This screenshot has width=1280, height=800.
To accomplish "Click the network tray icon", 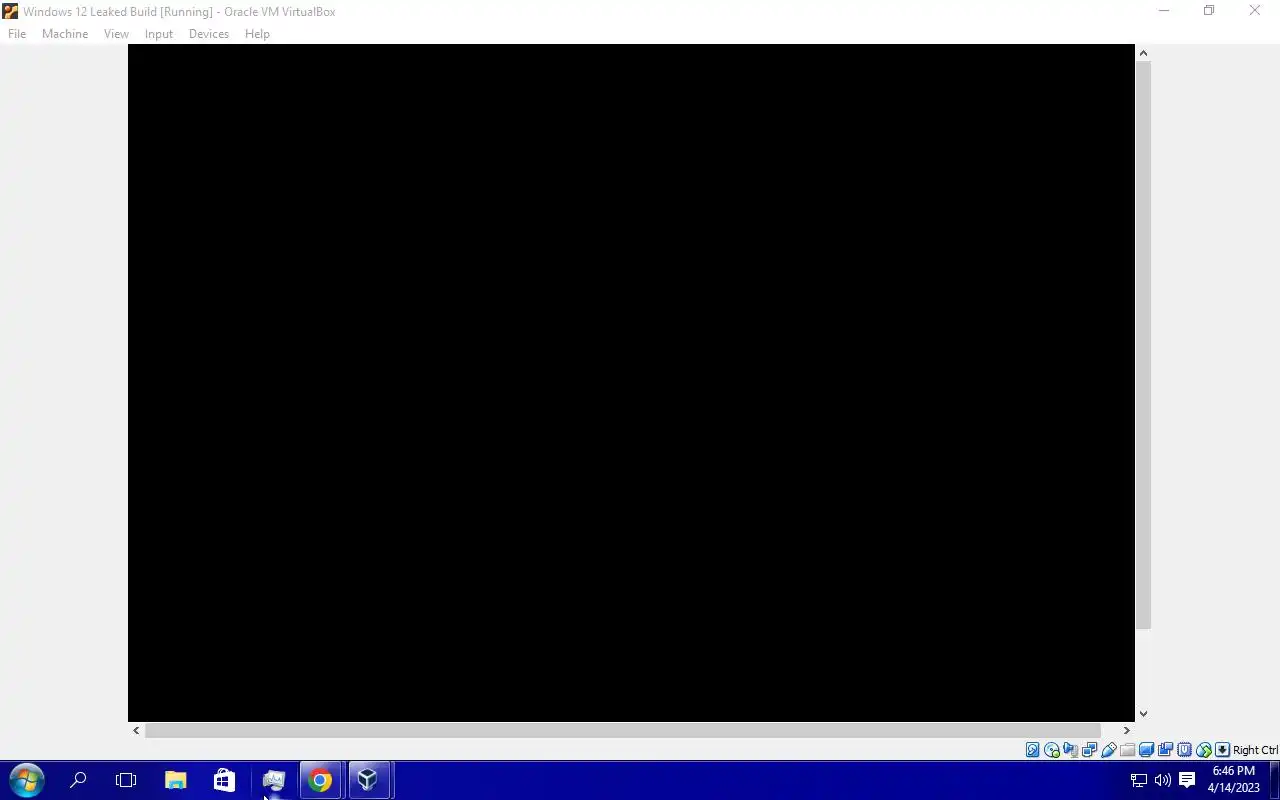I will point(1139,780).
